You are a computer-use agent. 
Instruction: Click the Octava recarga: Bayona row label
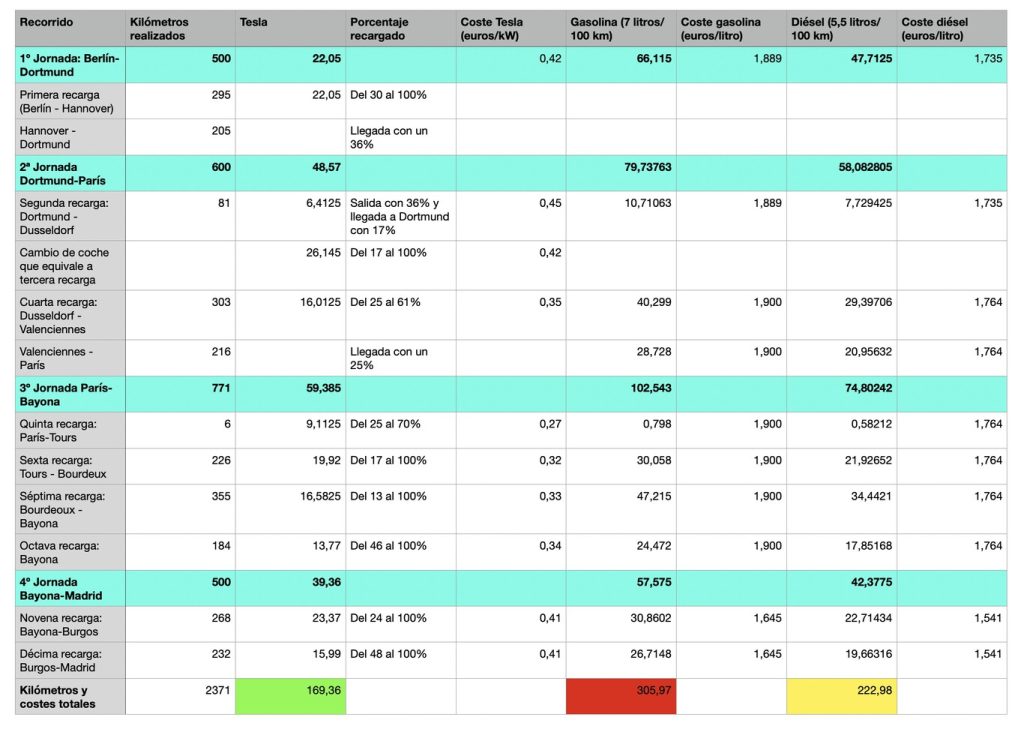click(x=70, y=552)
